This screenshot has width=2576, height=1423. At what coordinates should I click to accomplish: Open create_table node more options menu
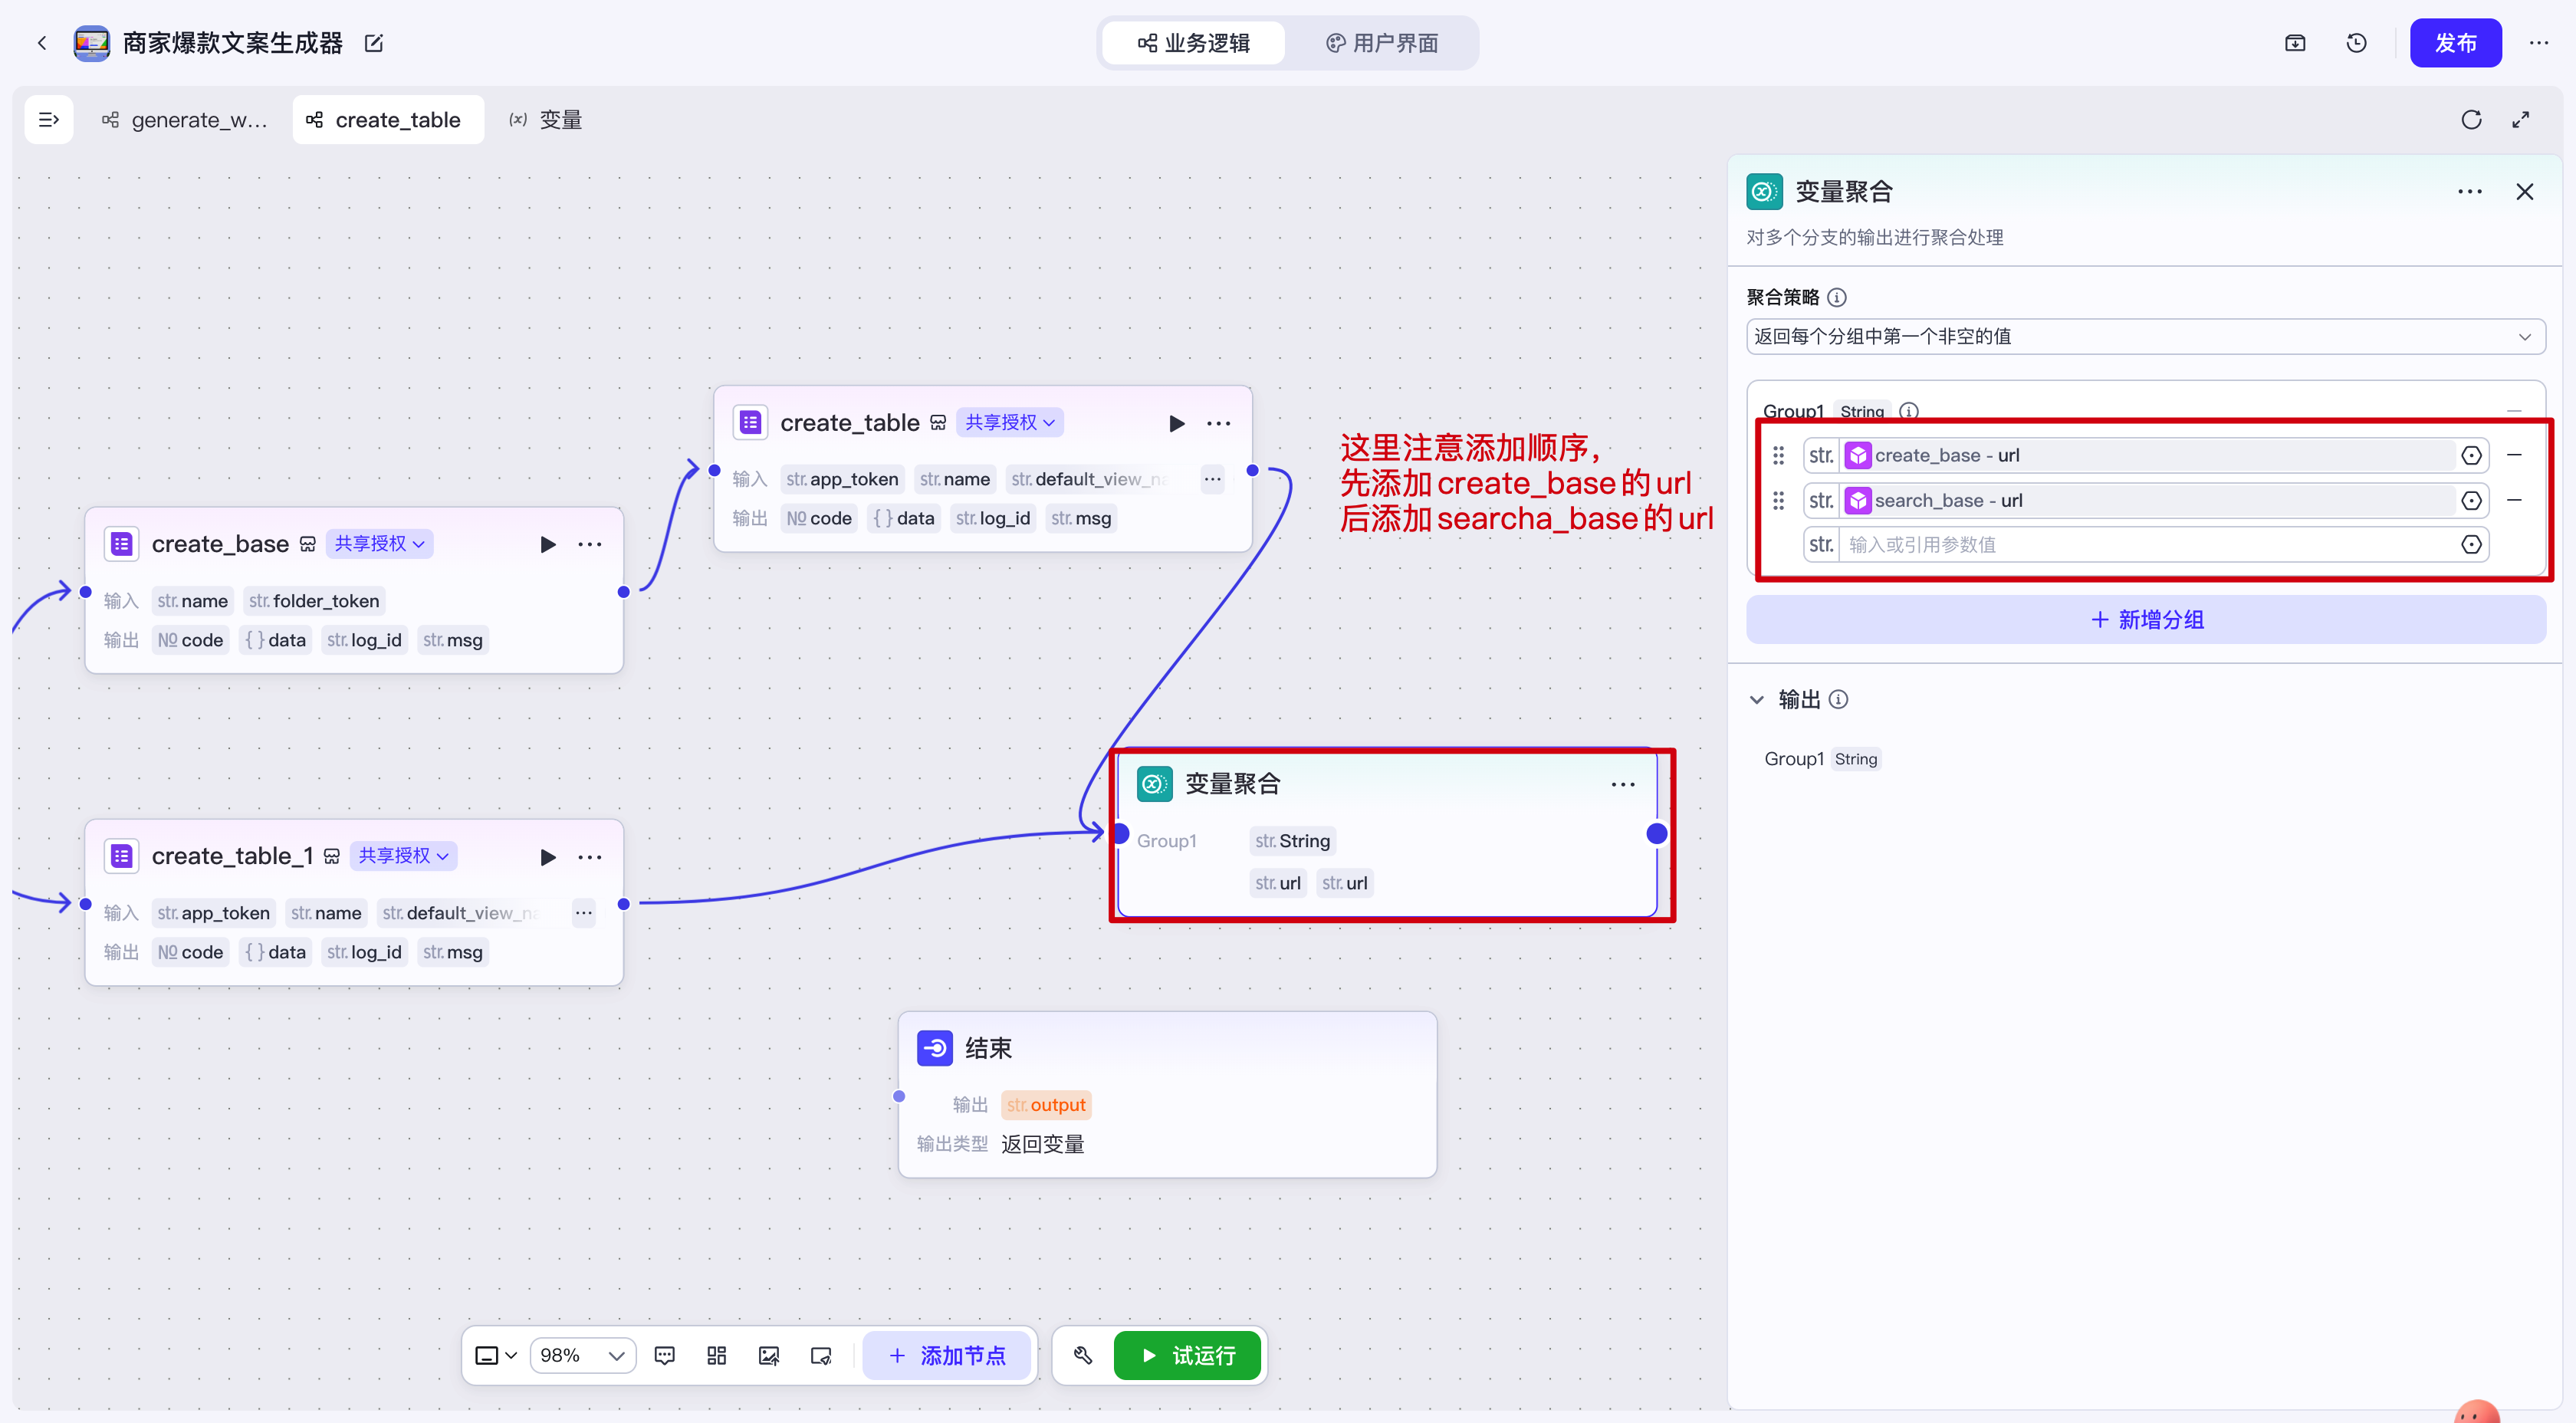point(1218,424)
